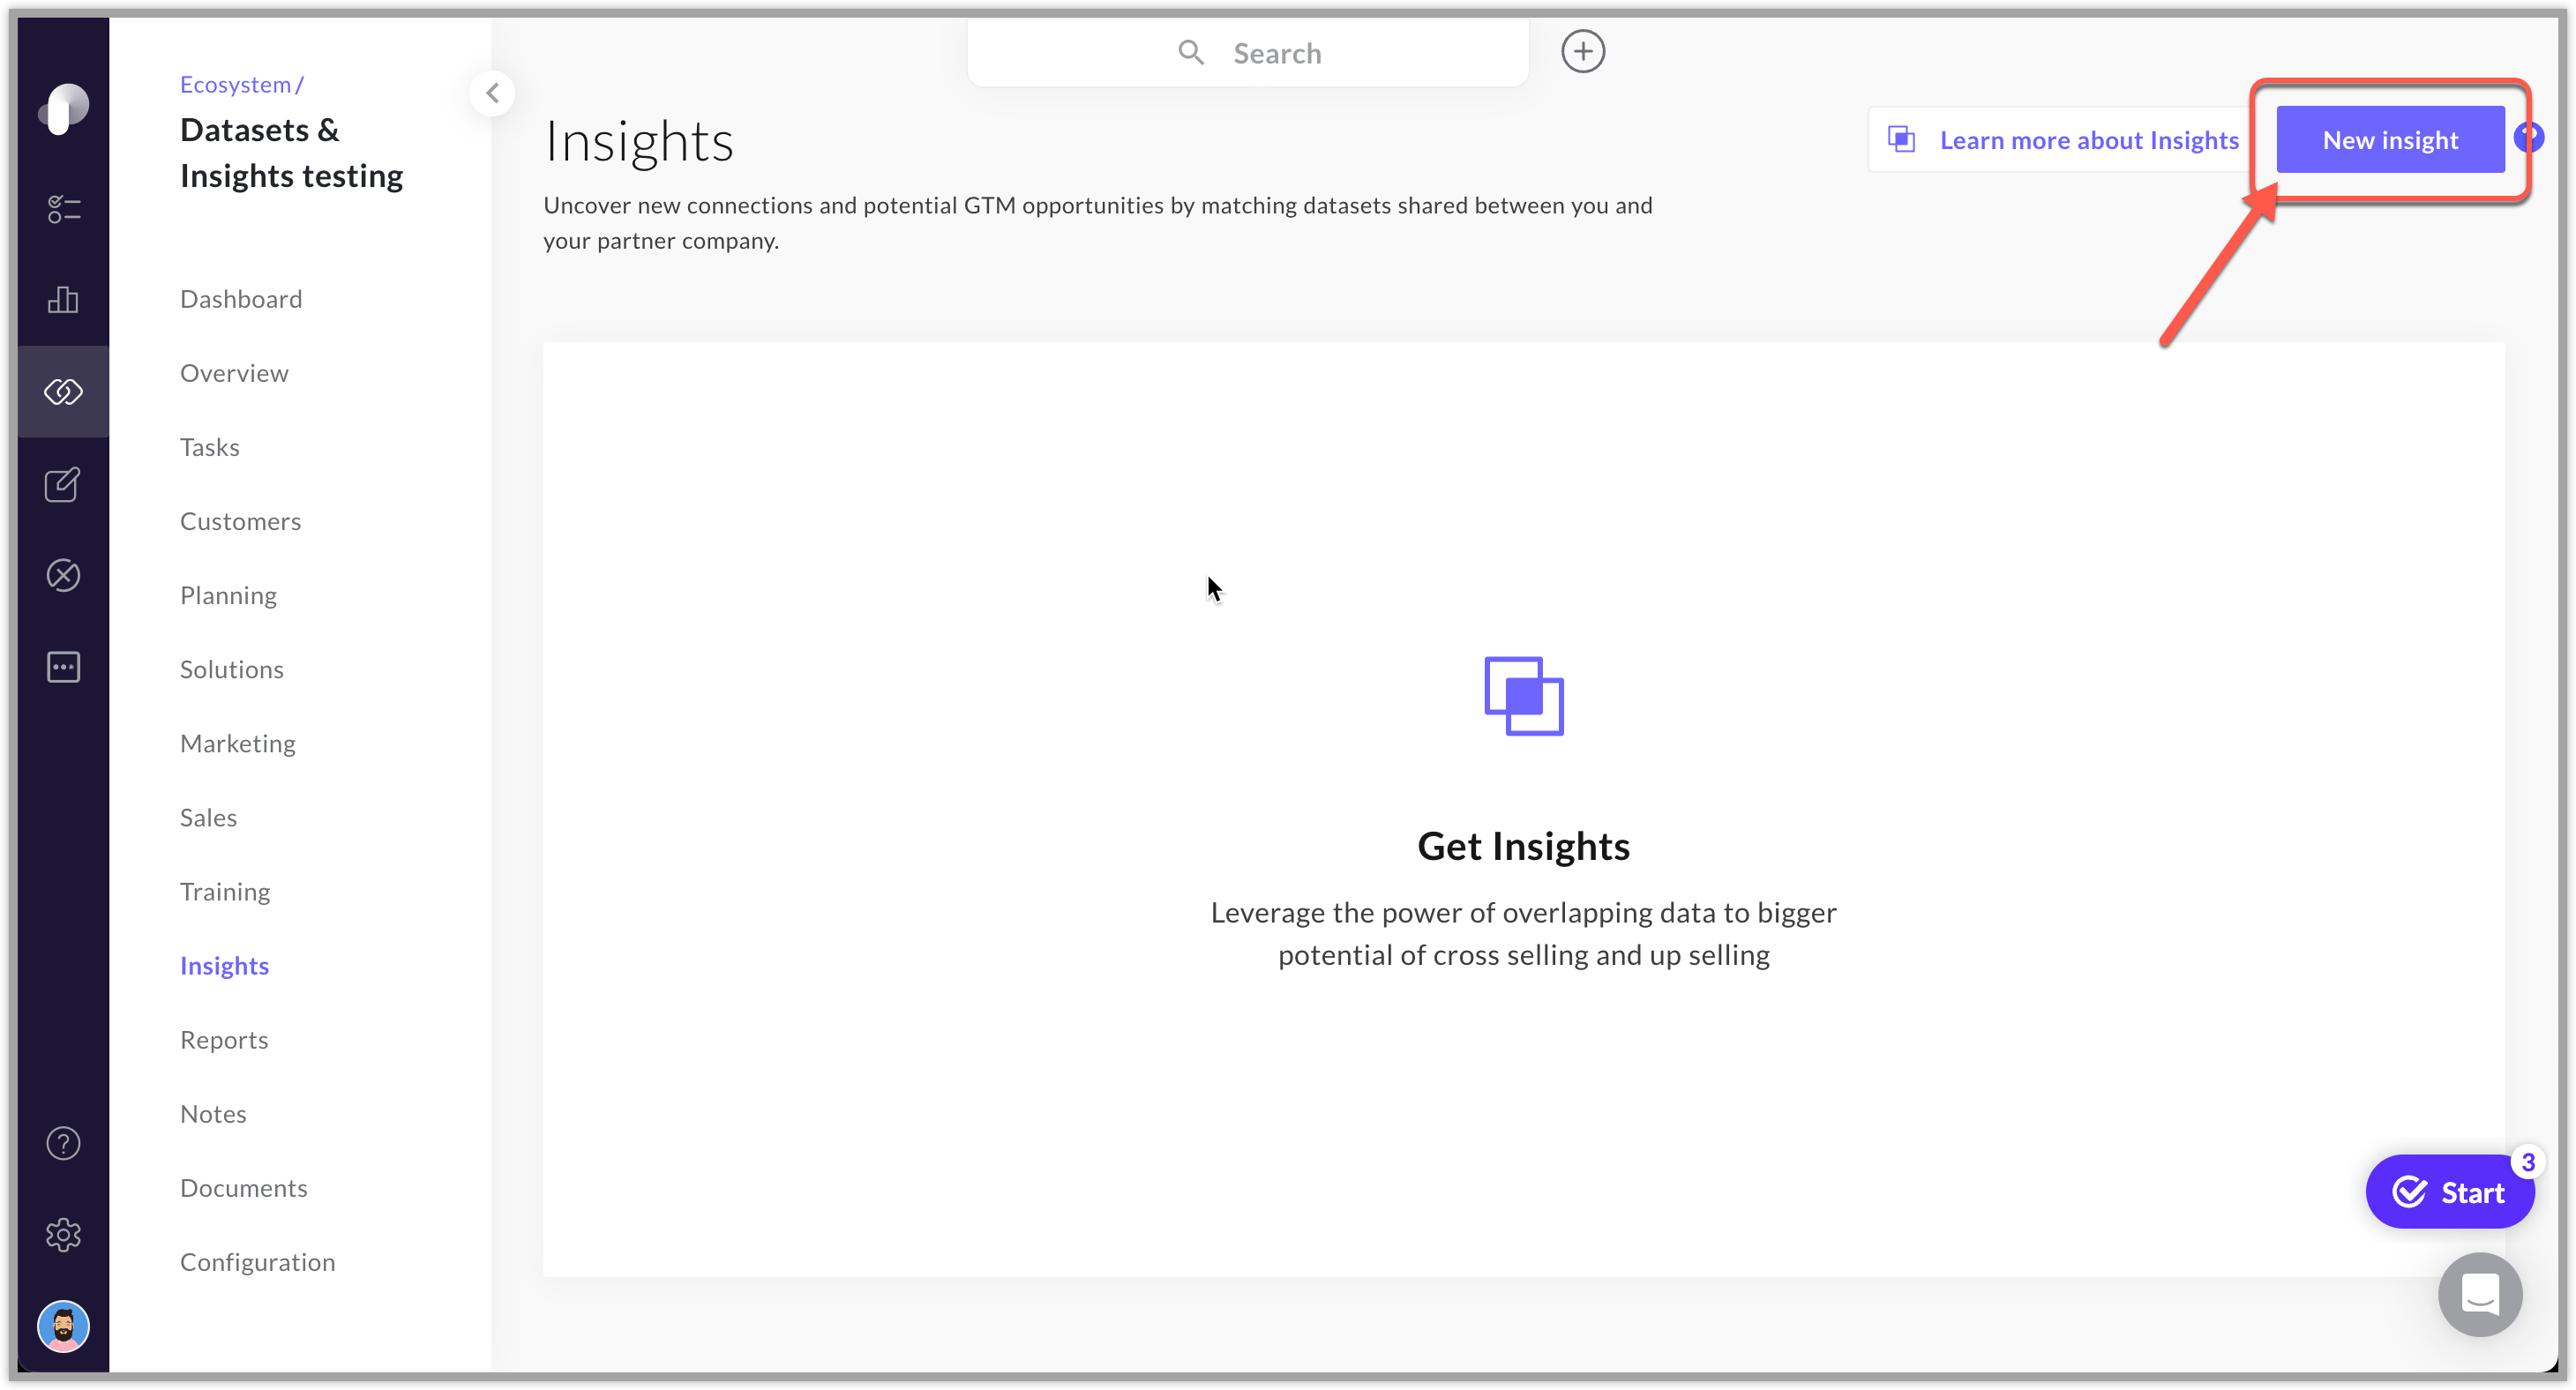The height and width of the screenshot is (1390, 2576).
Task: Click the 'Insights' page heading
Action: (638, 141)
